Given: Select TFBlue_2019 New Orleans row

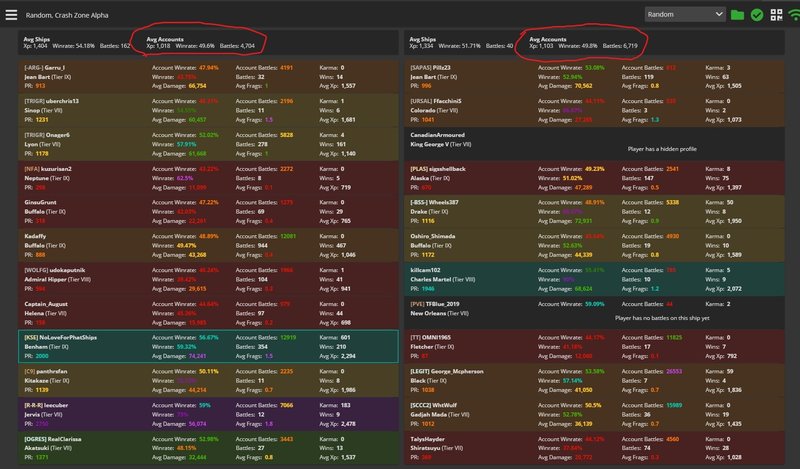Looking at the screenshot, I should coord(600,310).
